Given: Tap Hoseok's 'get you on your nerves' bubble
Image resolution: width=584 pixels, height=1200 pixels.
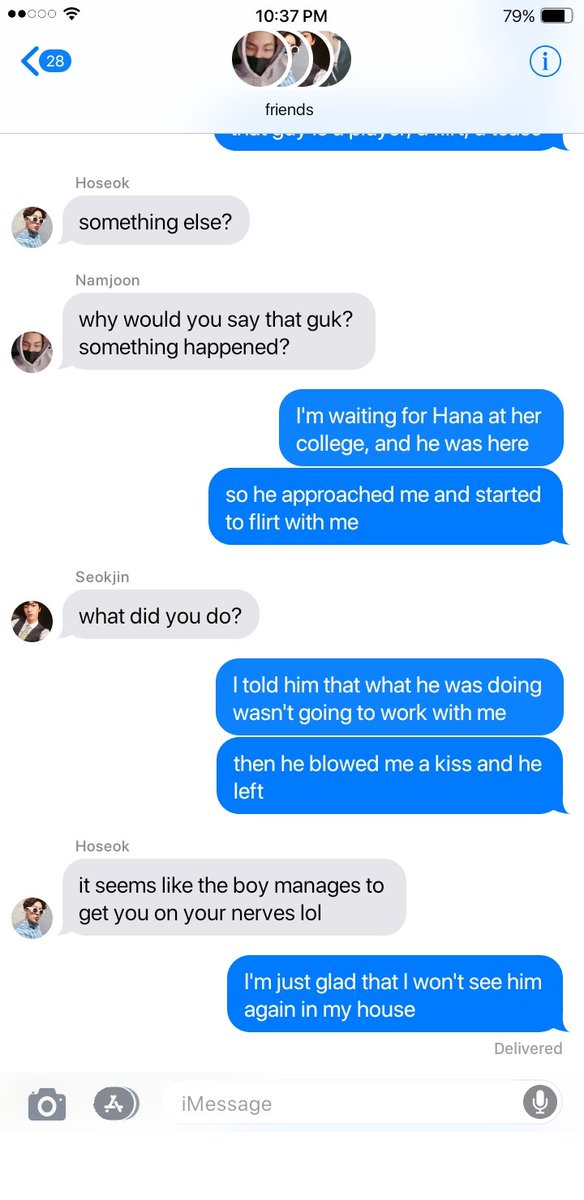Looking at the screenshot, I should point(232,898).
